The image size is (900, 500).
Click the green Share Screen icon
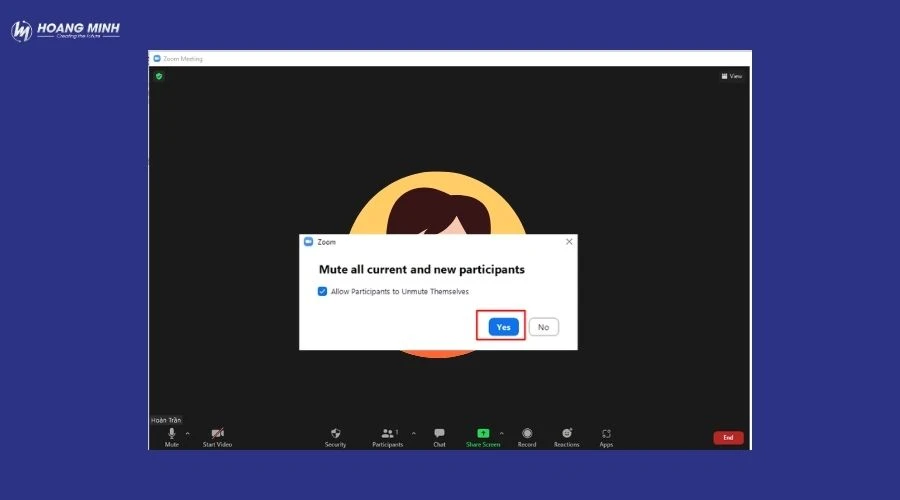click(x=483, y=433)
